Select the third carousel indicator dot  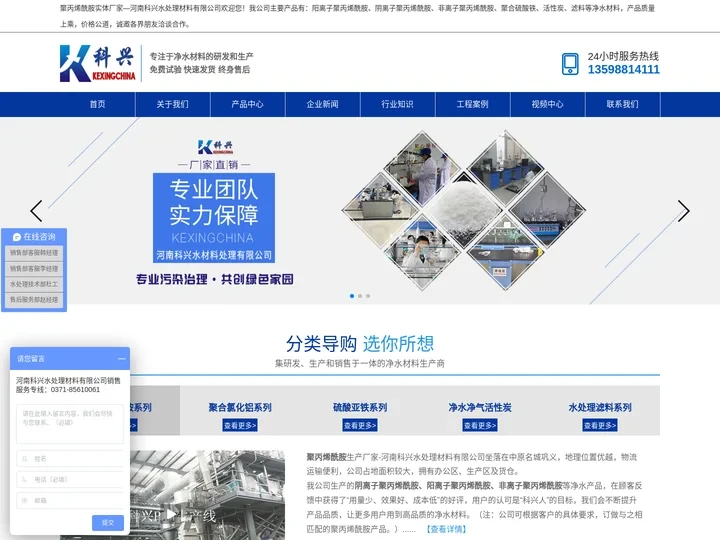[368, 296]
